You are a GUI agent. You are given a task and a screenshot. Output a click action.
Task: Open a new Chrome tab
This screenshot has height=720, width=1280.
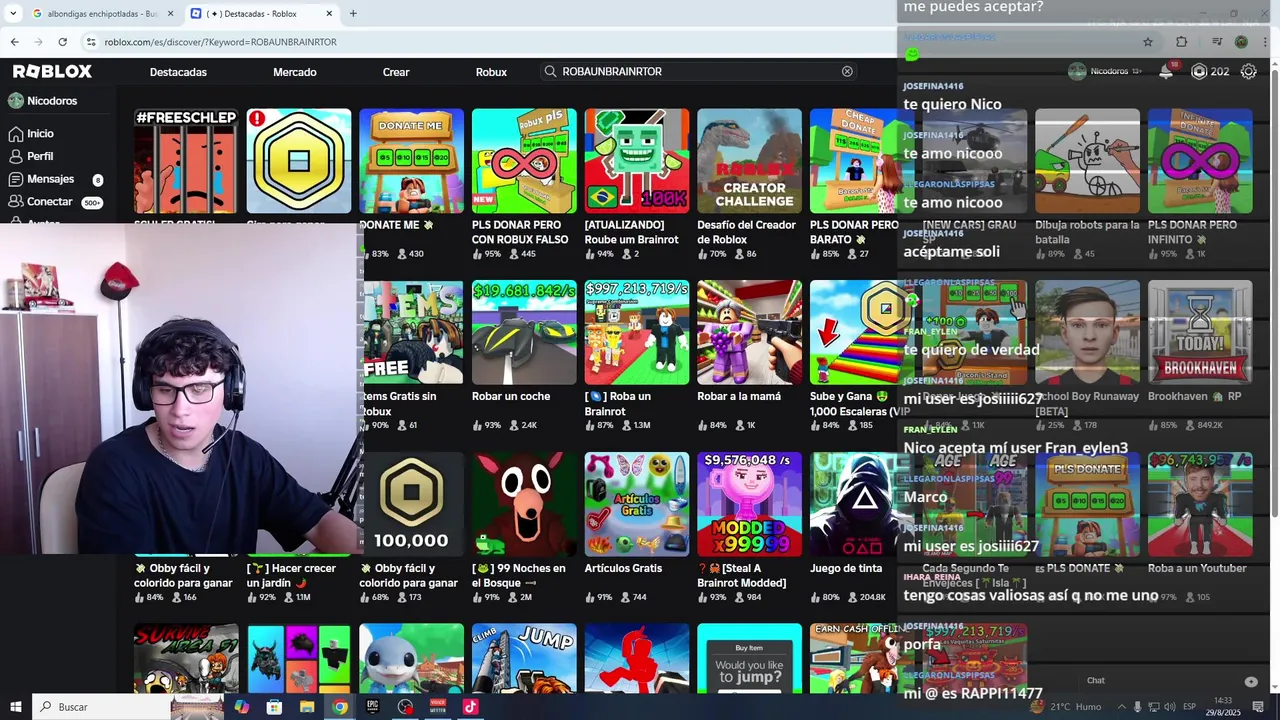[353, 14]
